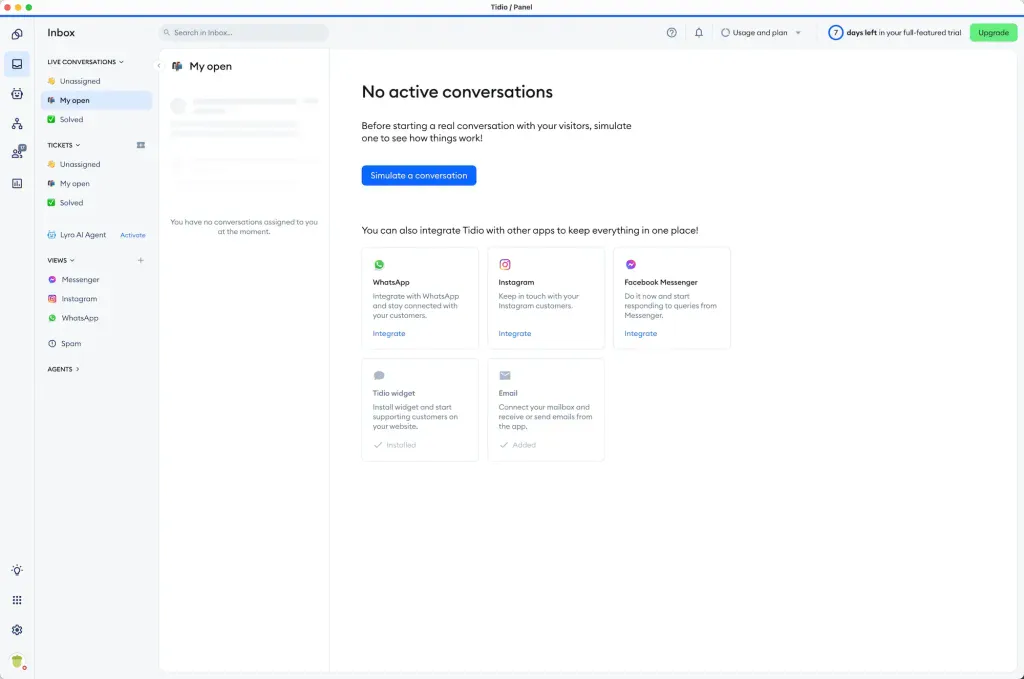Click the WhatsApp logo in integration card

379,264
